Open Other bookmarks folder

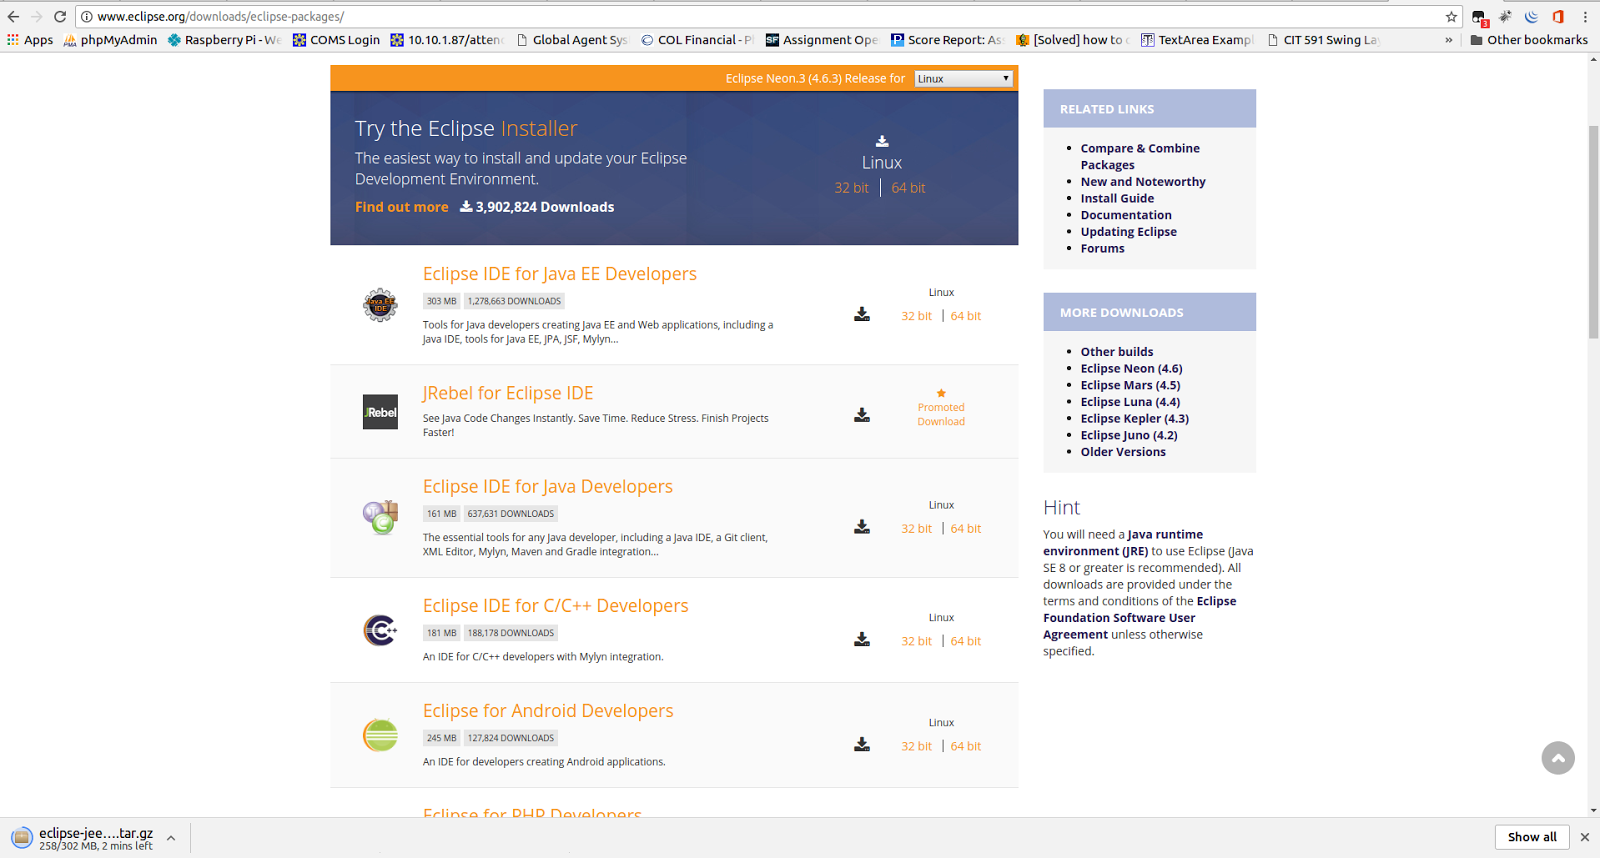[x=1529, y=40]
